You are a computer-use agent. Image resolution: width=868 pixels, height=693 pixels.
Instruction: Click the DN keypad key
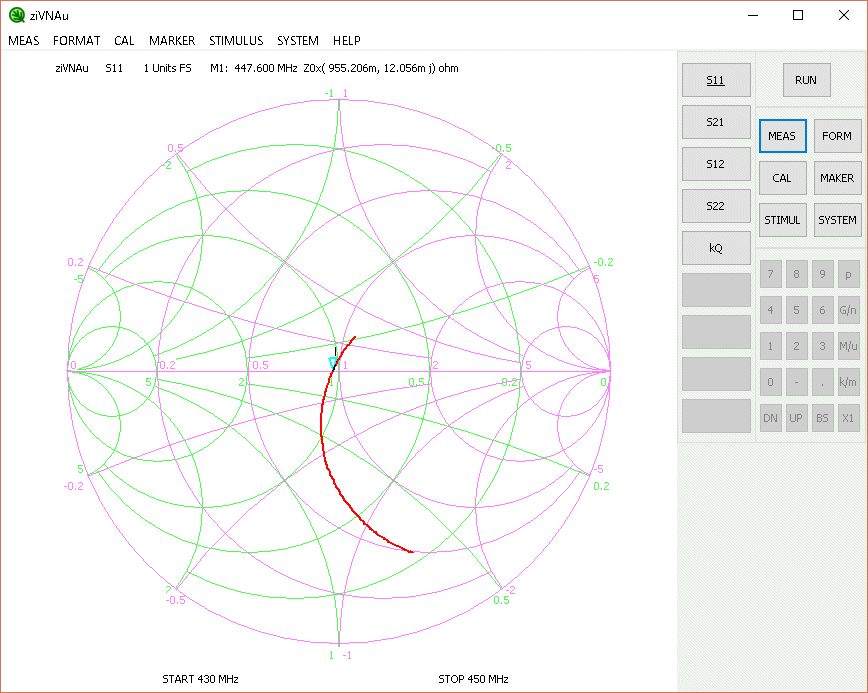coord(771,418)
